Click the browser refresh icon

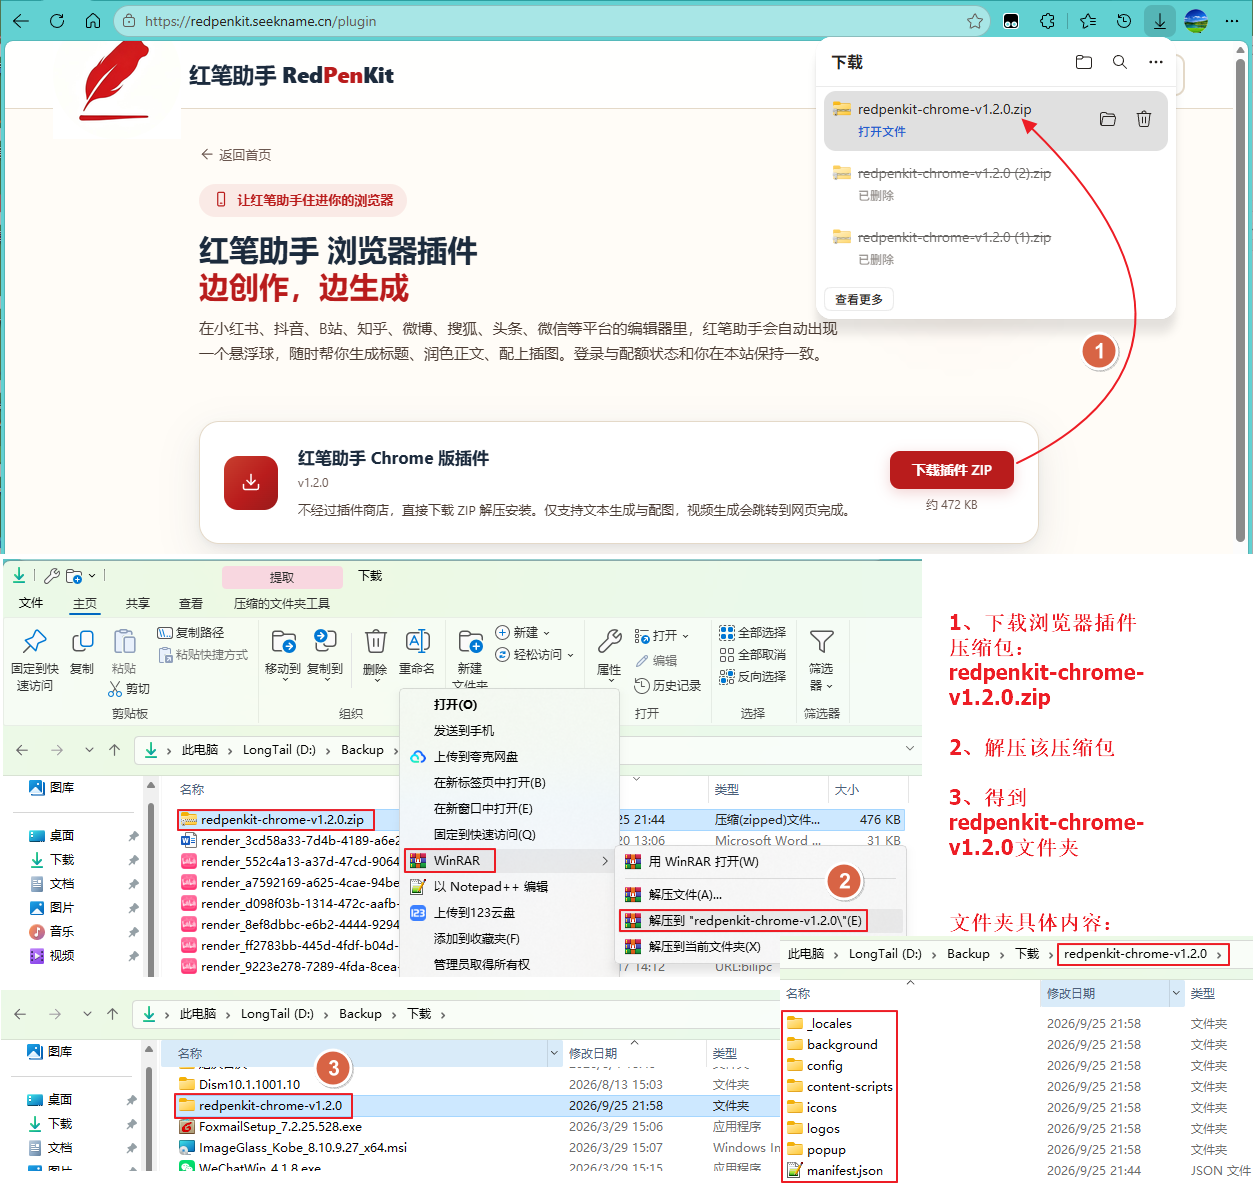57,21
